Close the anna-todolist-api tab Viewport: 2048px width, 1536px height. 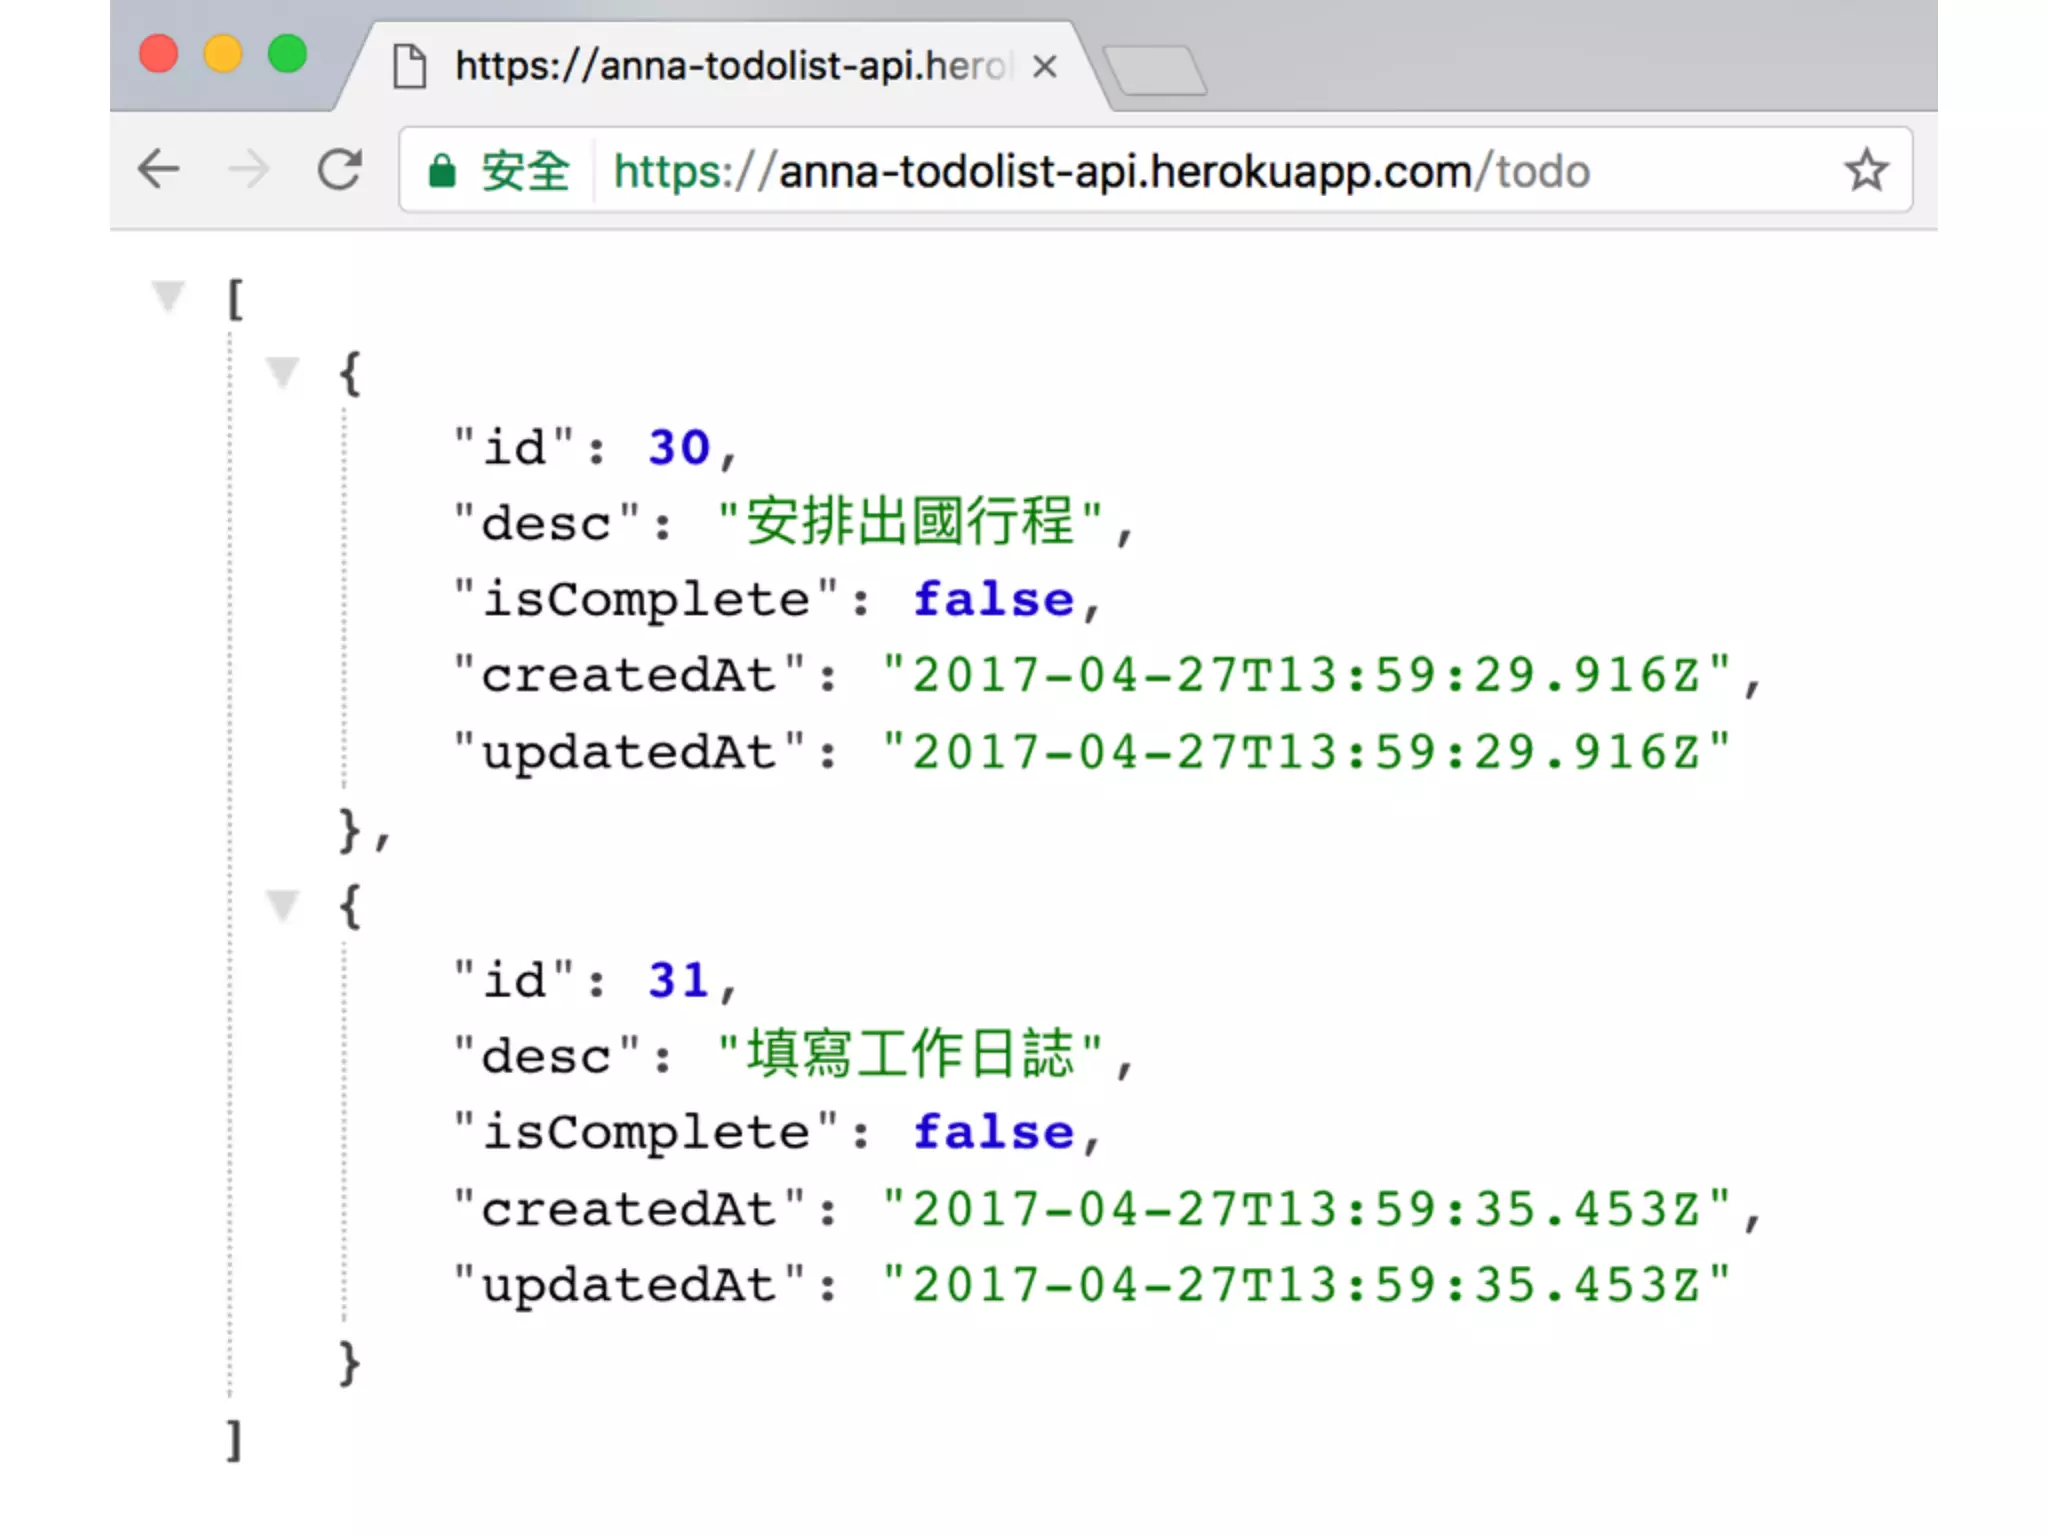[x=1045, y=67]
